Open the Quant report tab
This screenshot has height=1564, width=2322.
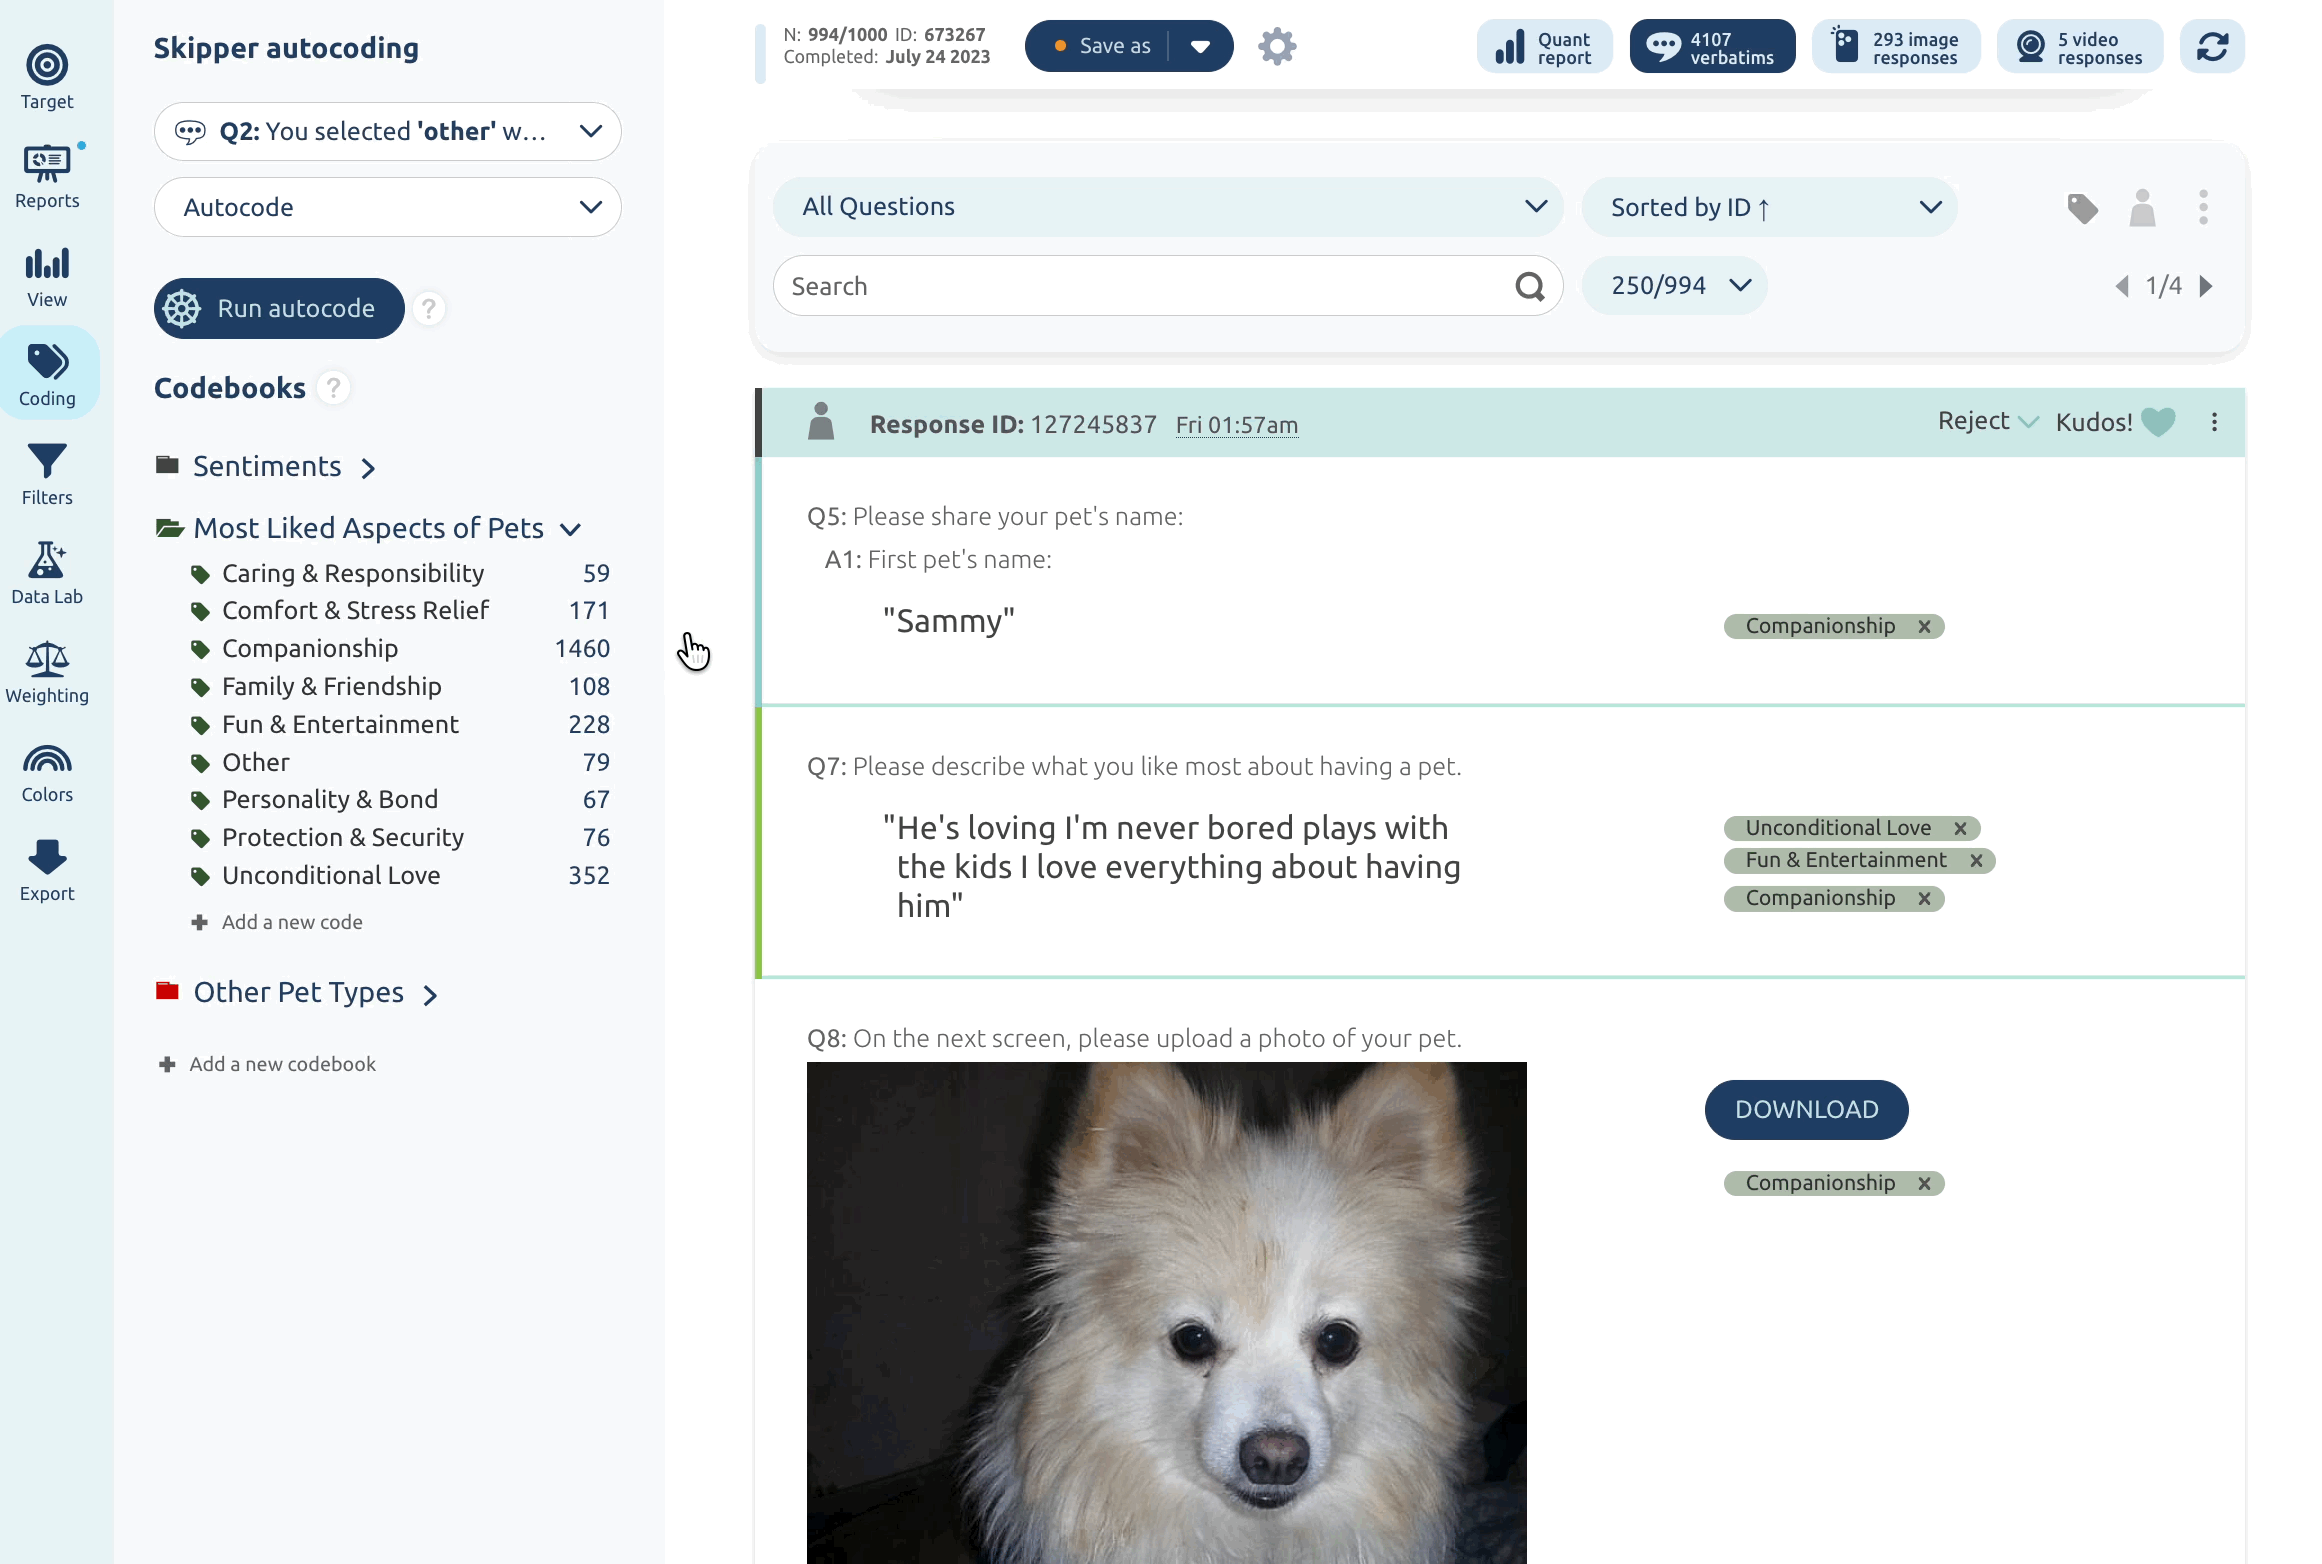(1544, 46)
